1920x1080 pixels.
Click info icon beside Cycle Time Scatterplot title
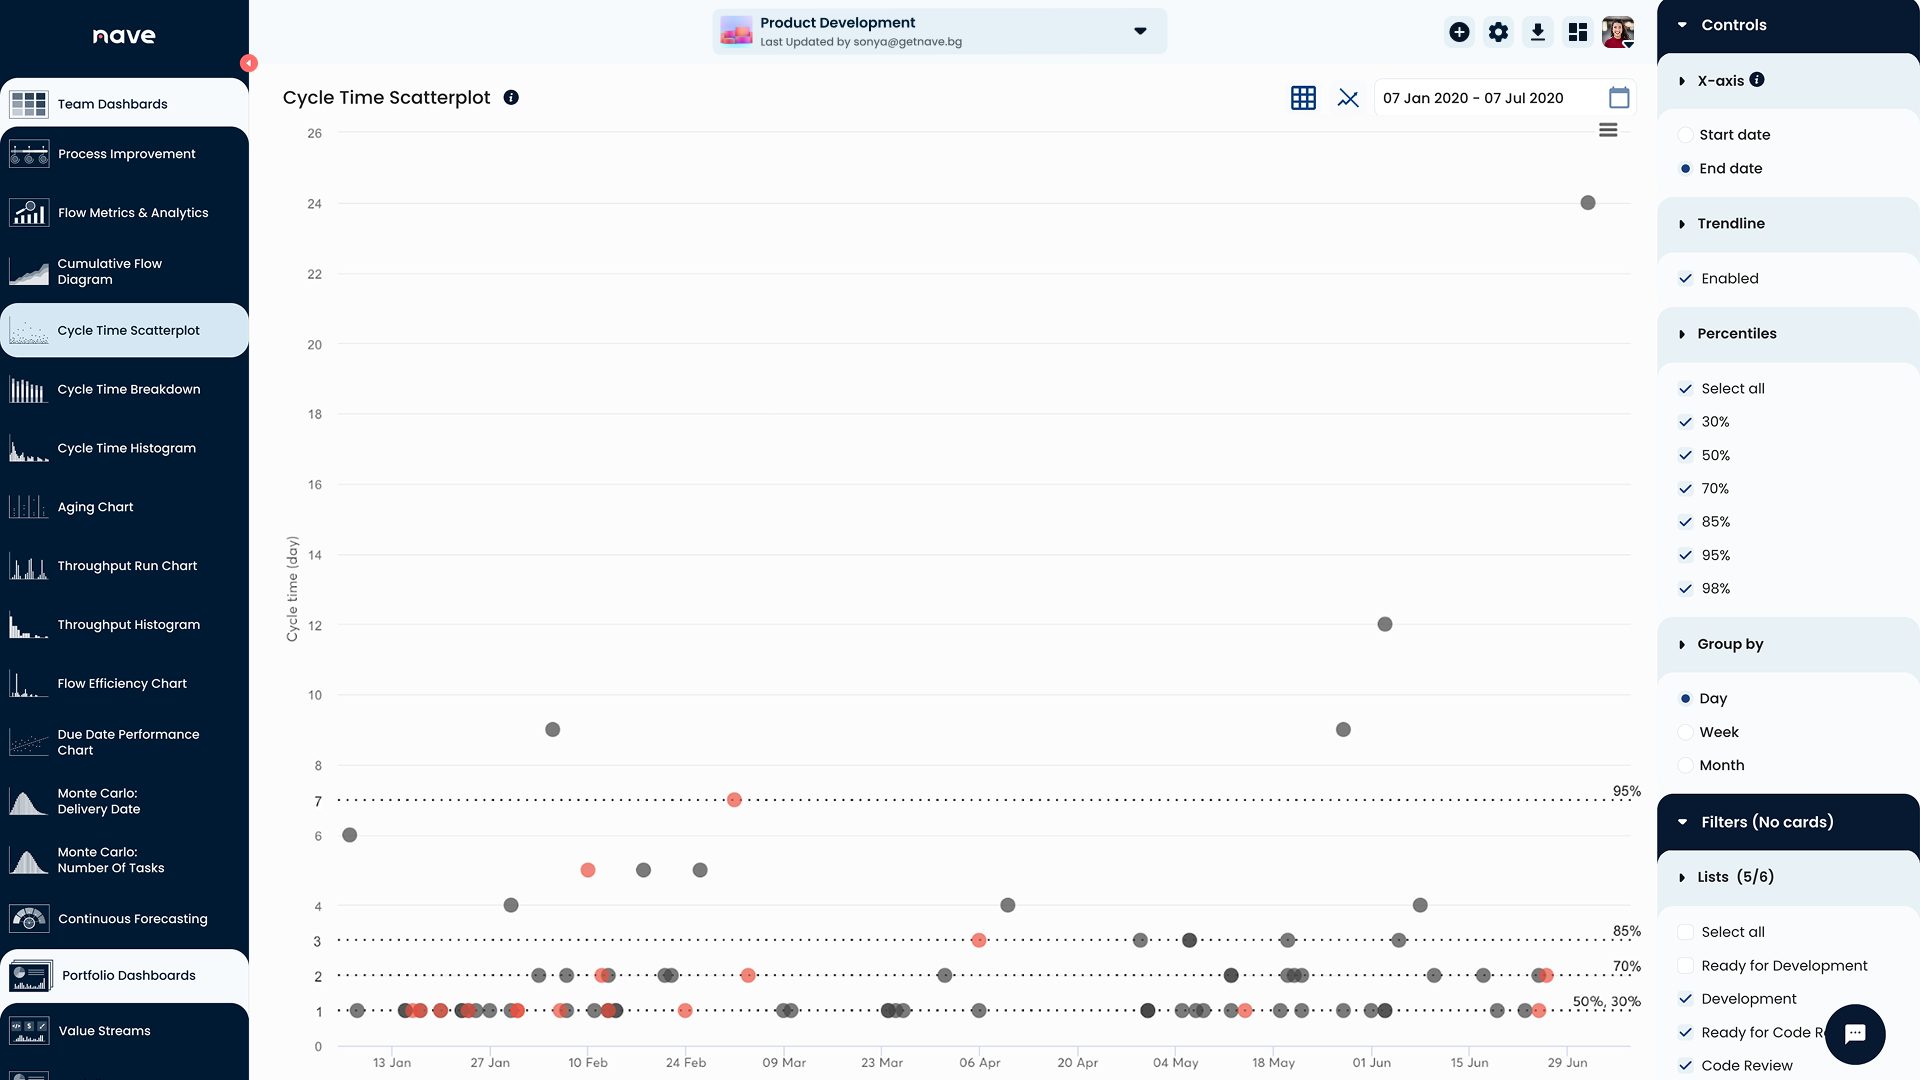(x=511, y=98)
